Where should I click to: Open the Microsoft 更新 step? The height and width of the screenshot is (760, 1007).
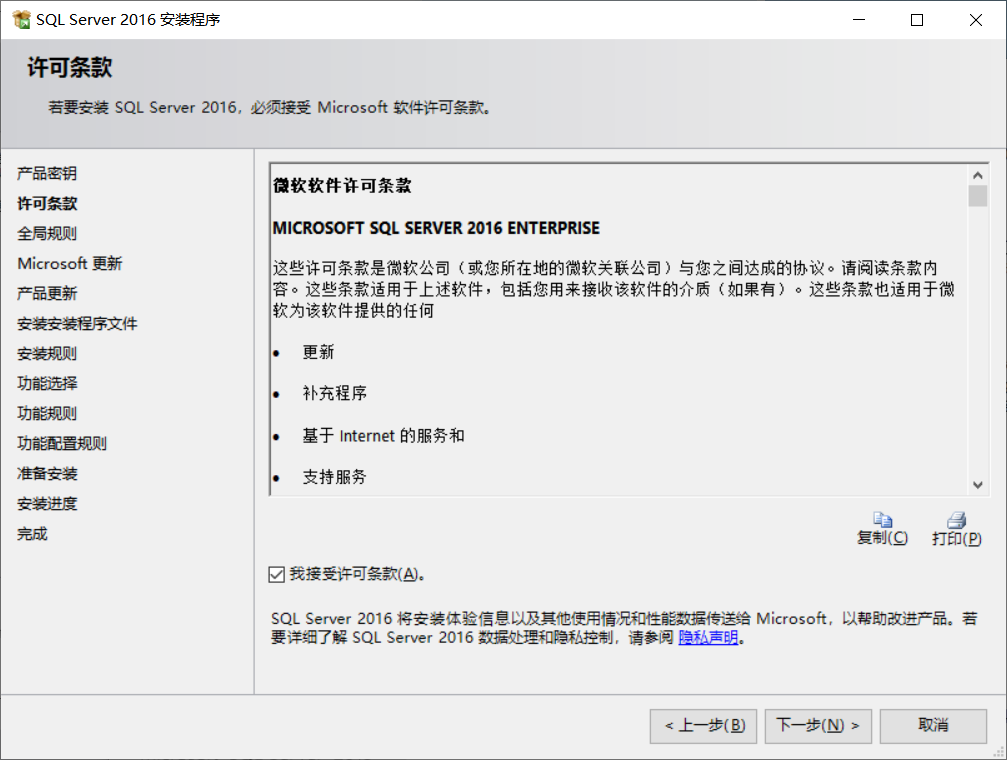pyautogui.click(x=69, y=263)
